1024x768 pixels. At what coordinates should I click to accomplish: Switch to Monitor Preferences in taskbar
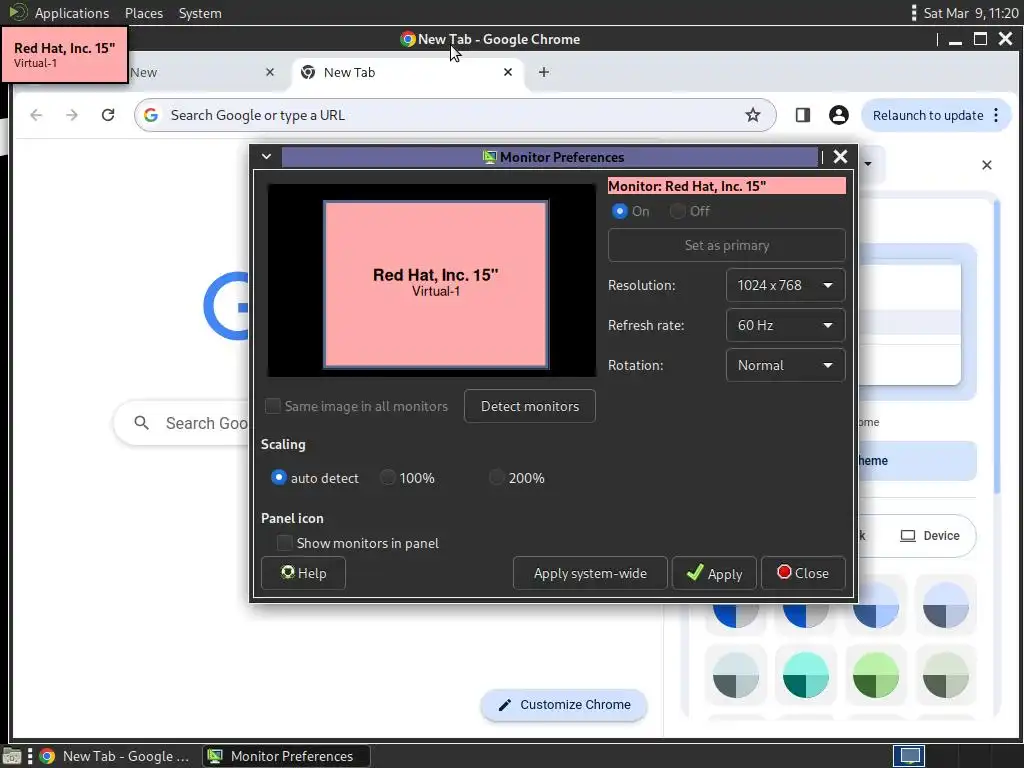click(286, 756)
